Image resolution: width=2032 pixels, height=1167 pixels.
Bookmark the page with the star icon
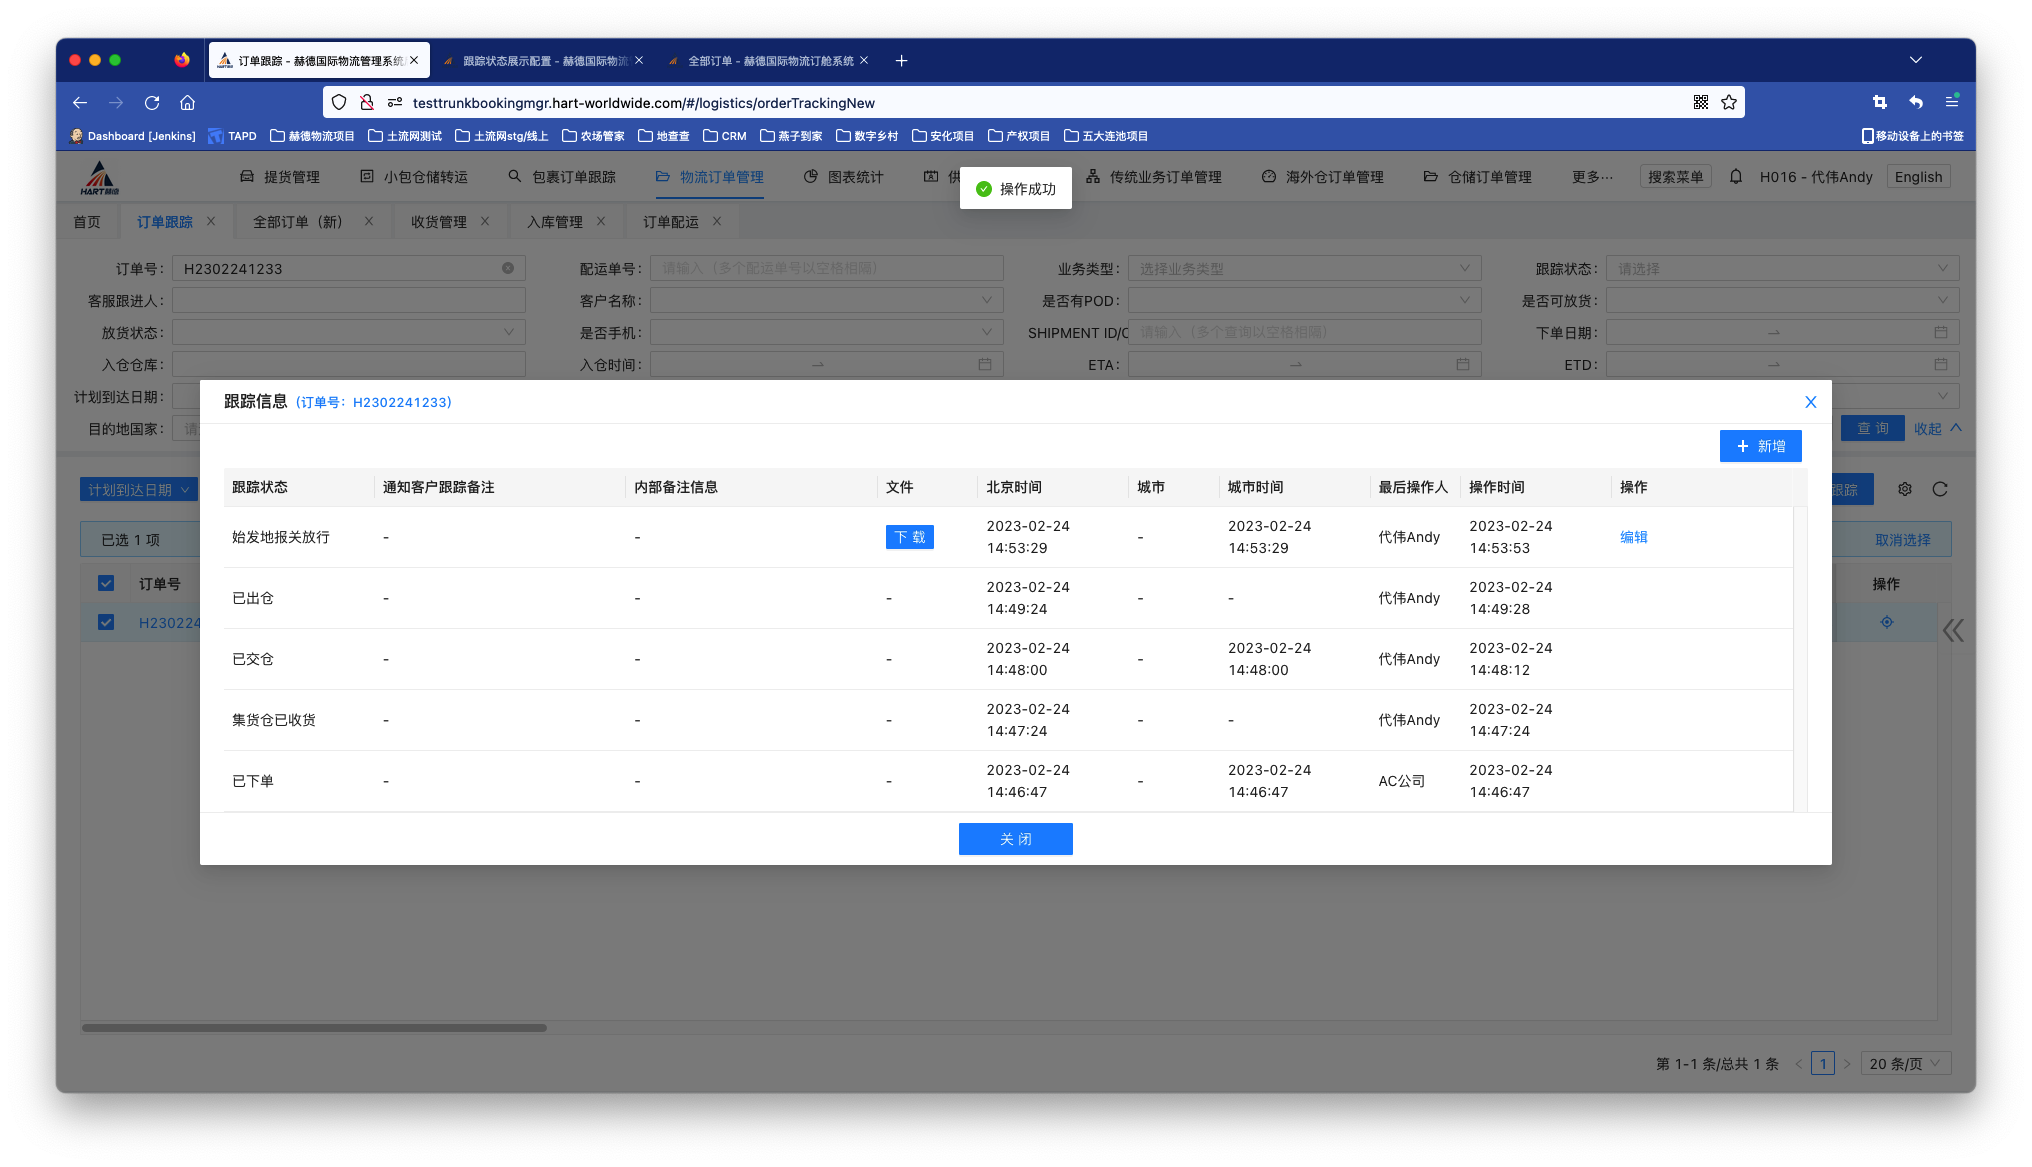point(1729,102)
